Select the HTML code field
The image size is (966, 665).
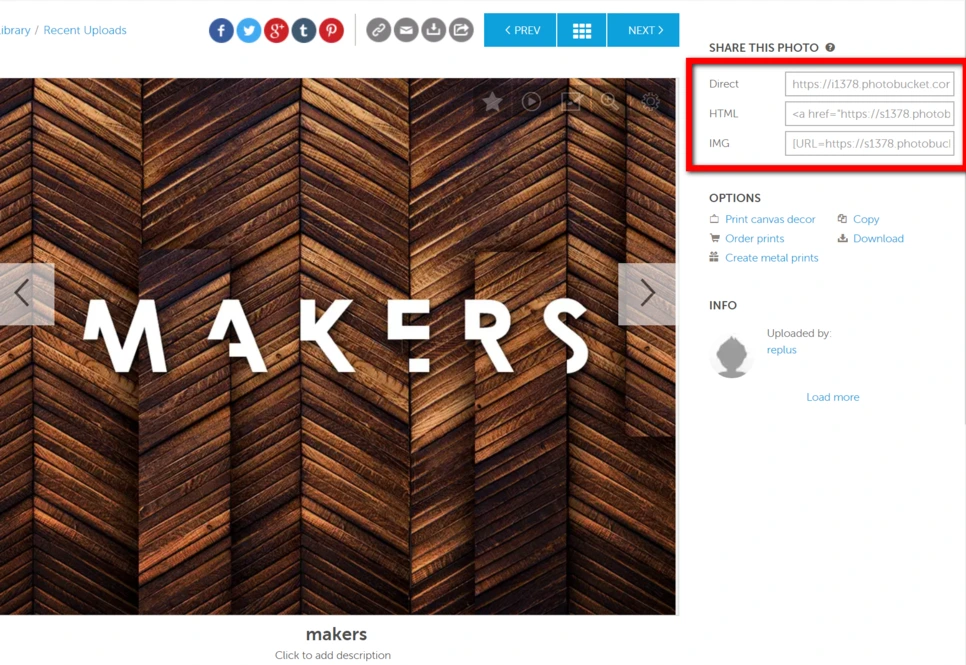coord(869,113)
